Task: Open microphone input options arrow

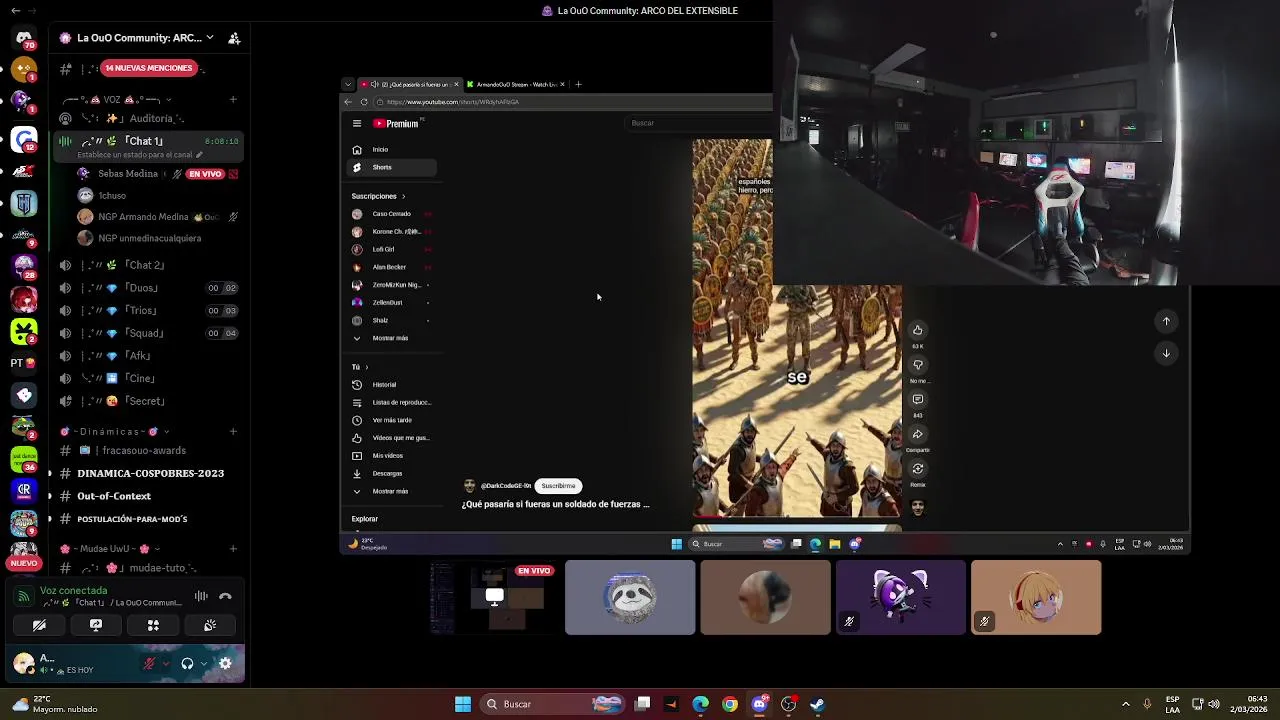Action: click(165, 663)
